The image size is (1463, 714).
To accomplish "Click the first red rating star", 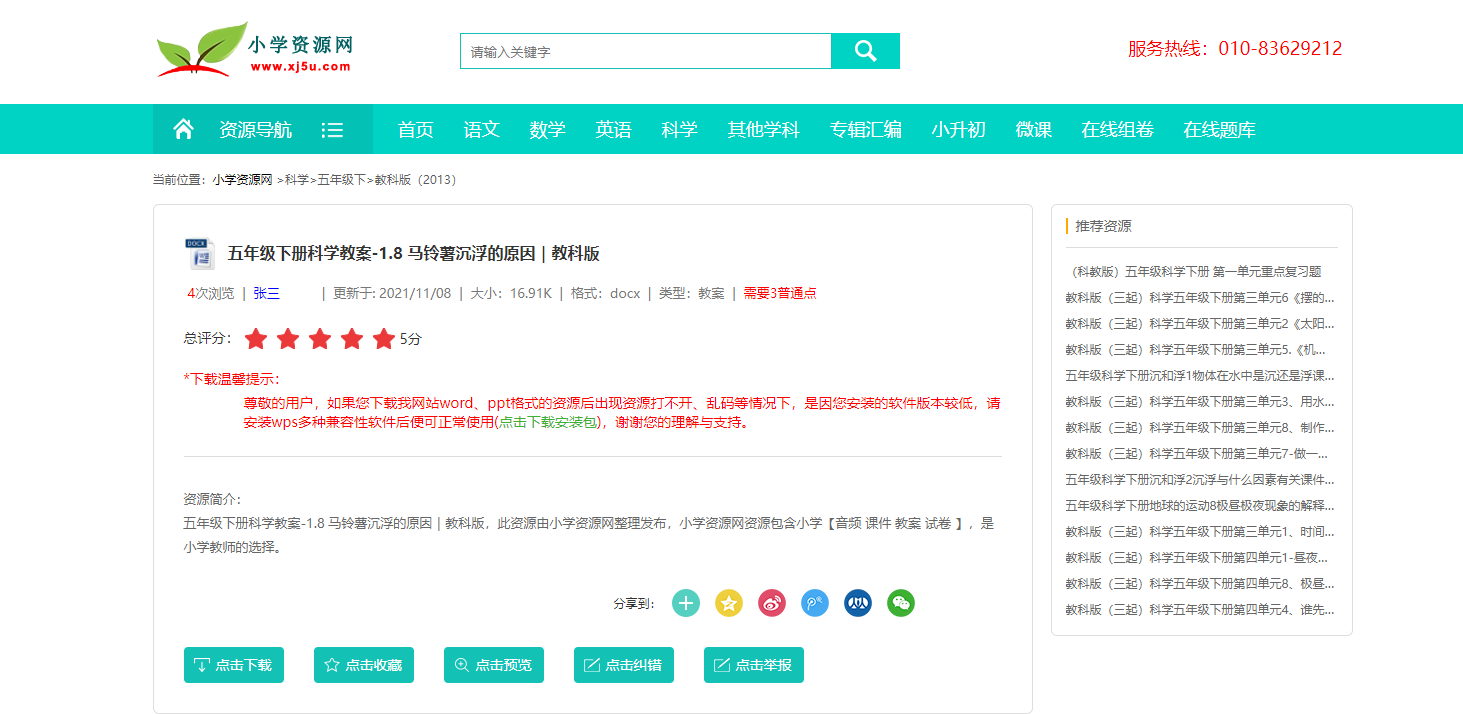I will (x=256, y=339).
